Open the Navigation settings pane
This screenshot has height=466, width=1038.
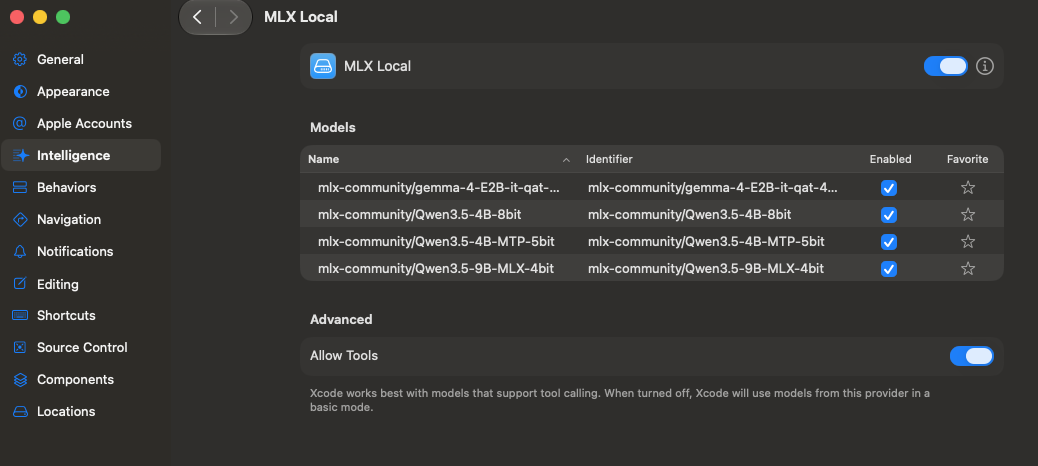click(x=81, y=219)
